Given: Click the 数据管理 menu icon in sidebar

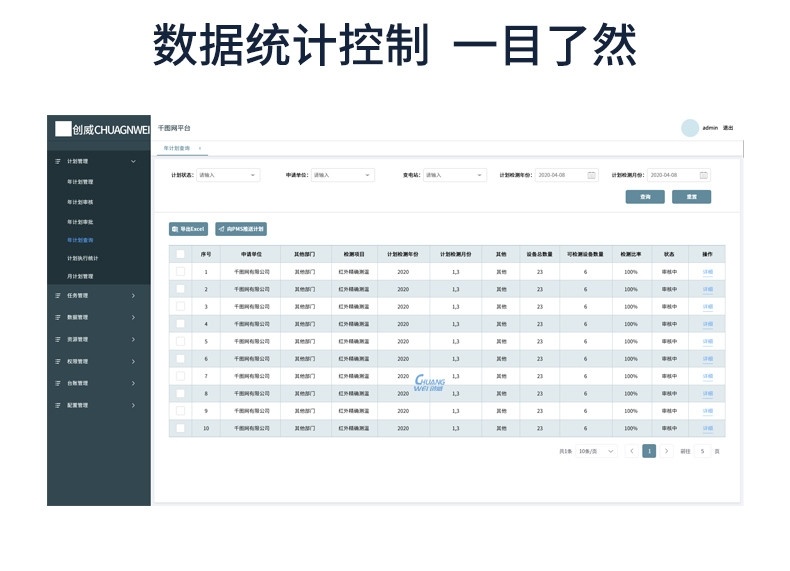Looking at the screenshot, I should [x=57, y=318].
